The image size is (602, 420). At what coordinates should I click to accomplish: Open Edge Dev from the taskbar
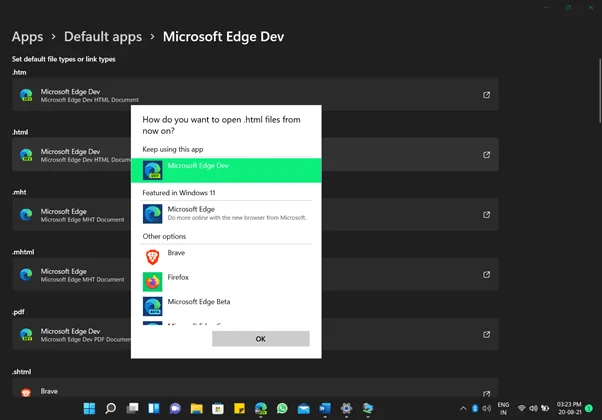pos(261,408)
